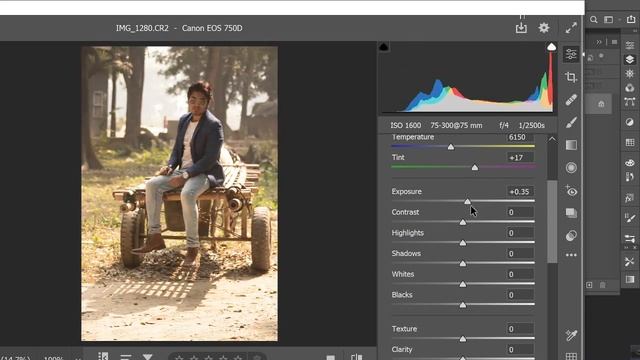Click the Contrast value field
Screen dimensions: 640x360
(520, 212)
